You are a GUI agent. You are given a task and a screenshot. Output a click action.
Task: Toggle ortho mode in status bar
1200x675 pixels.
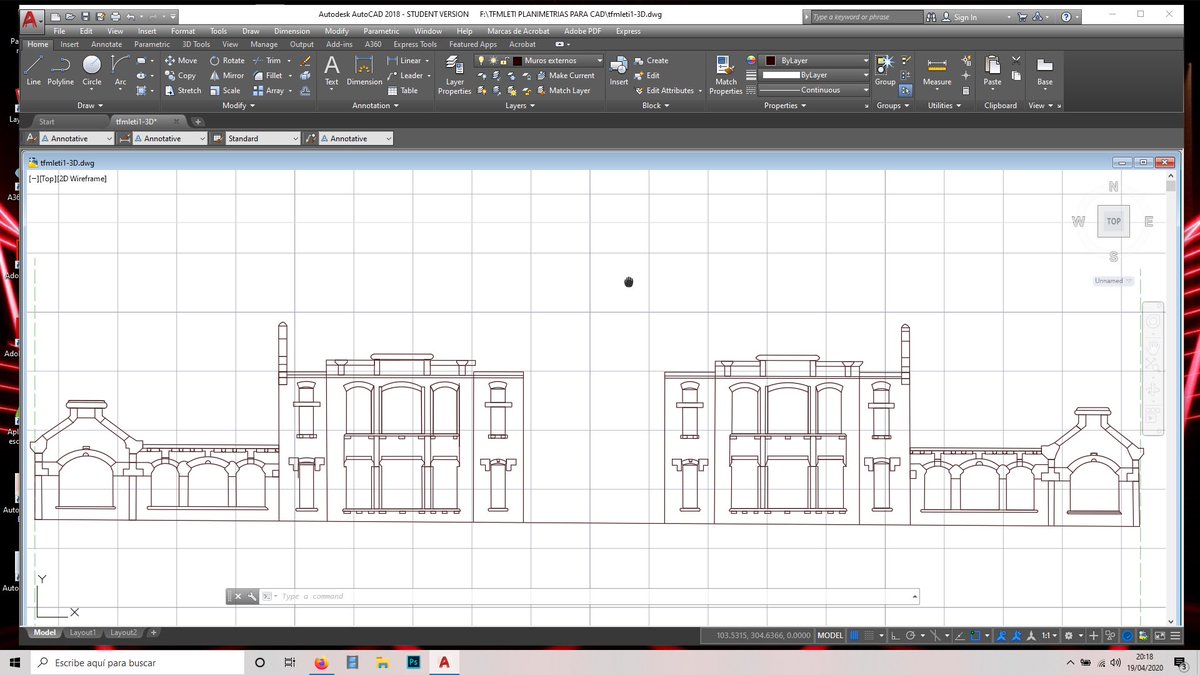point(895,635)
